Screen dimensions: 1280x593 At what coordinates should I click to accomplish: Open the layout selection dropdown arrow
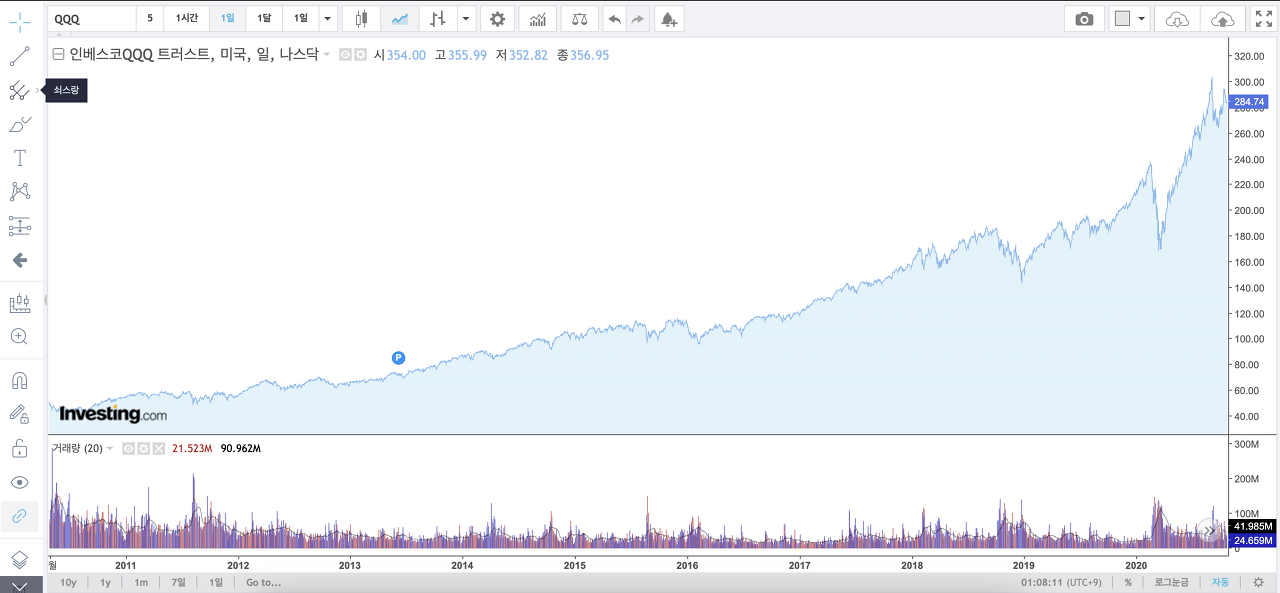pos(1142,18)
